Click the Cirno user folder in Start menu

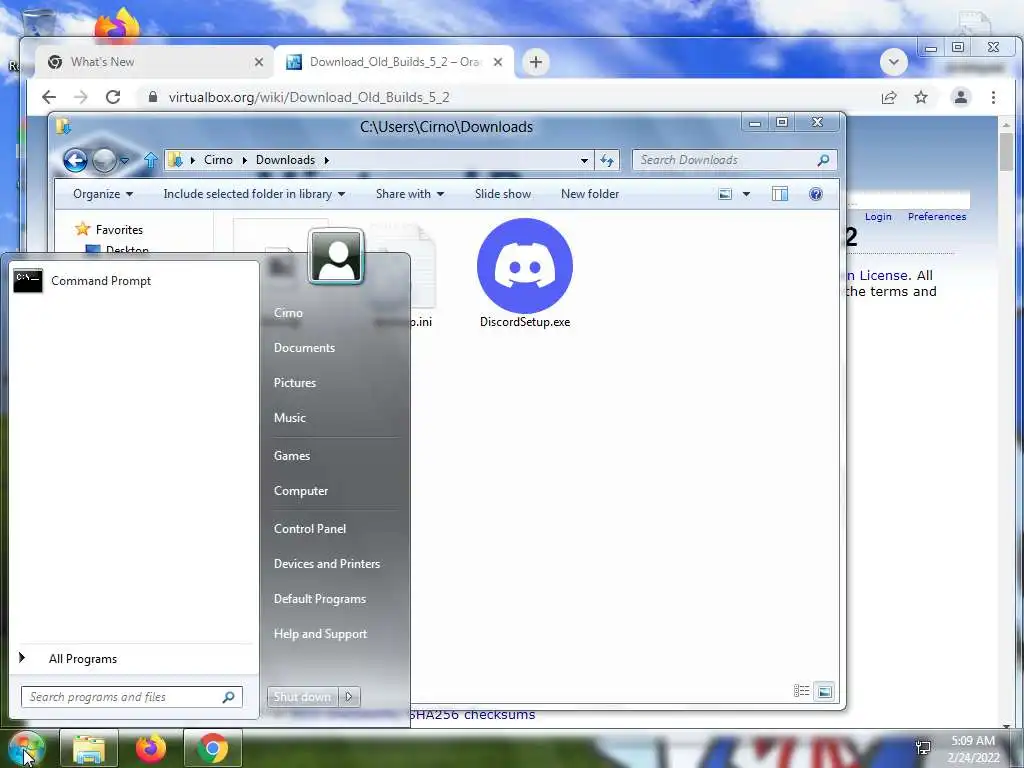click(x=288, y=313)
